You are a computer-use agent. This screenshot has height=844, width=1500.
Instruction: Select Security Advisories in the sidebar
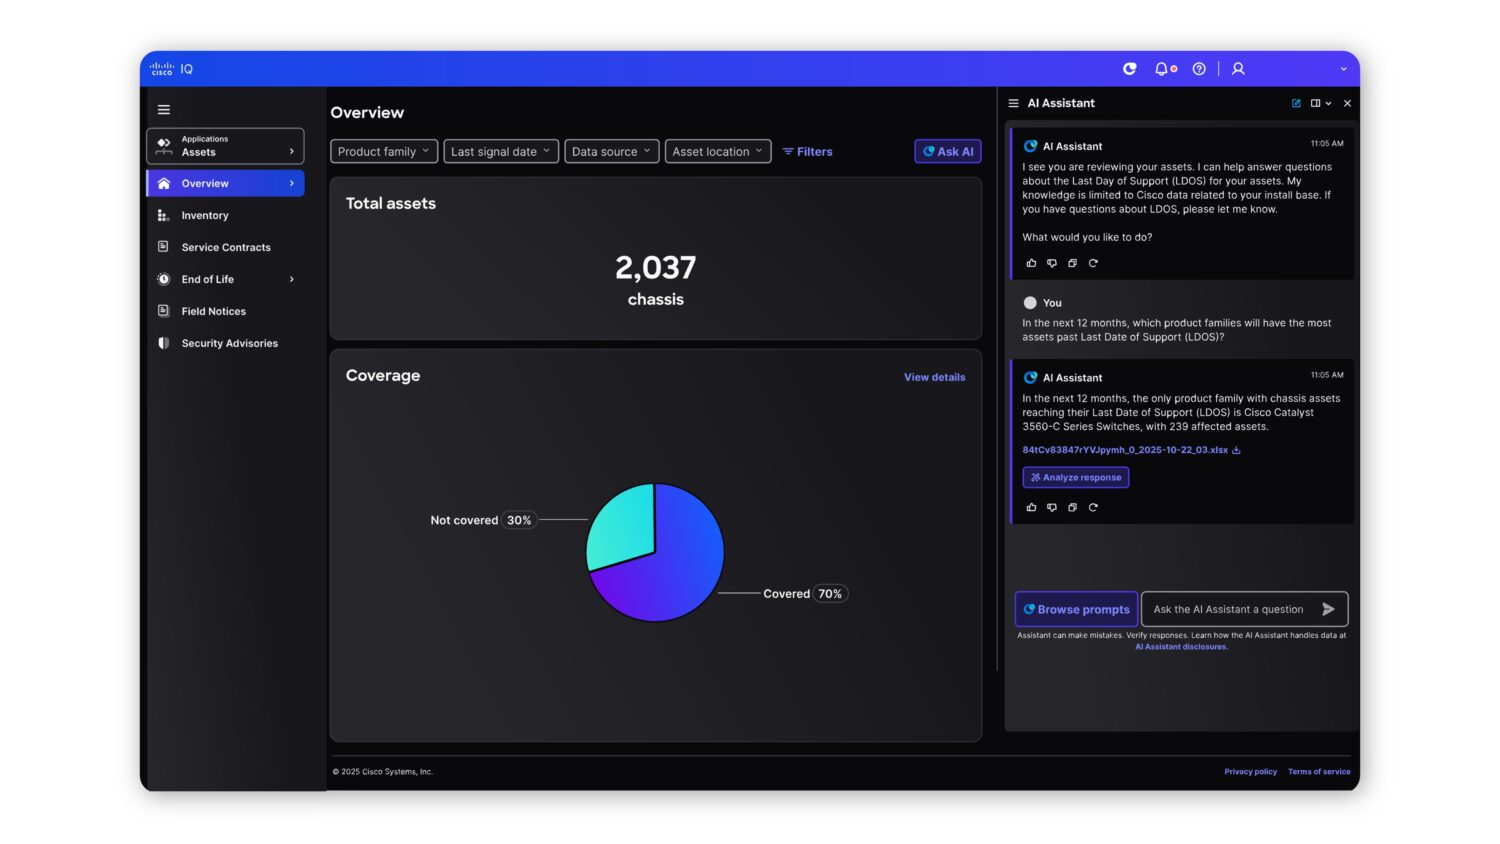click(229, 343)
